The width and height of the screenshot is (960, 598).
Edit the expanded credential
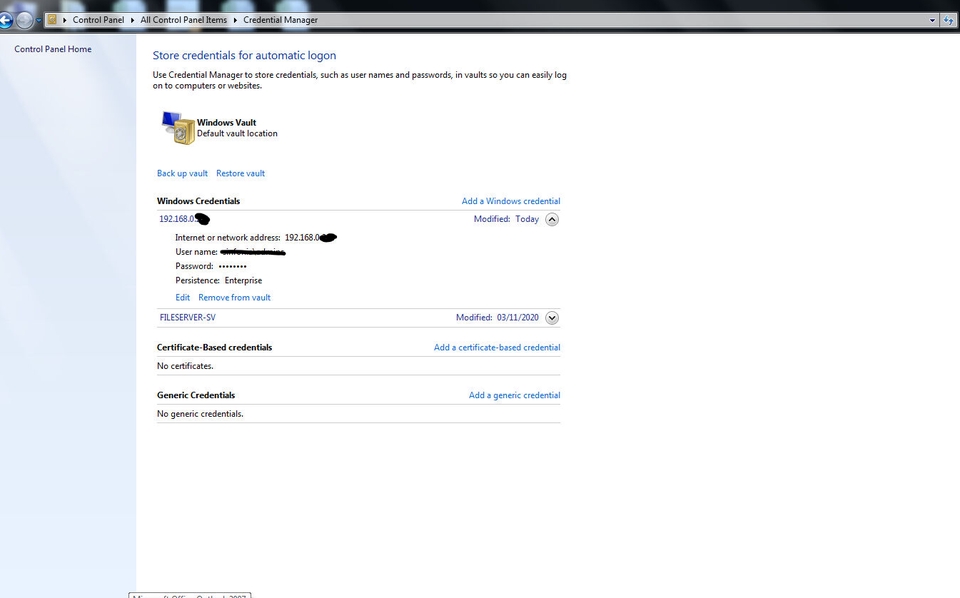coord(182,297)
